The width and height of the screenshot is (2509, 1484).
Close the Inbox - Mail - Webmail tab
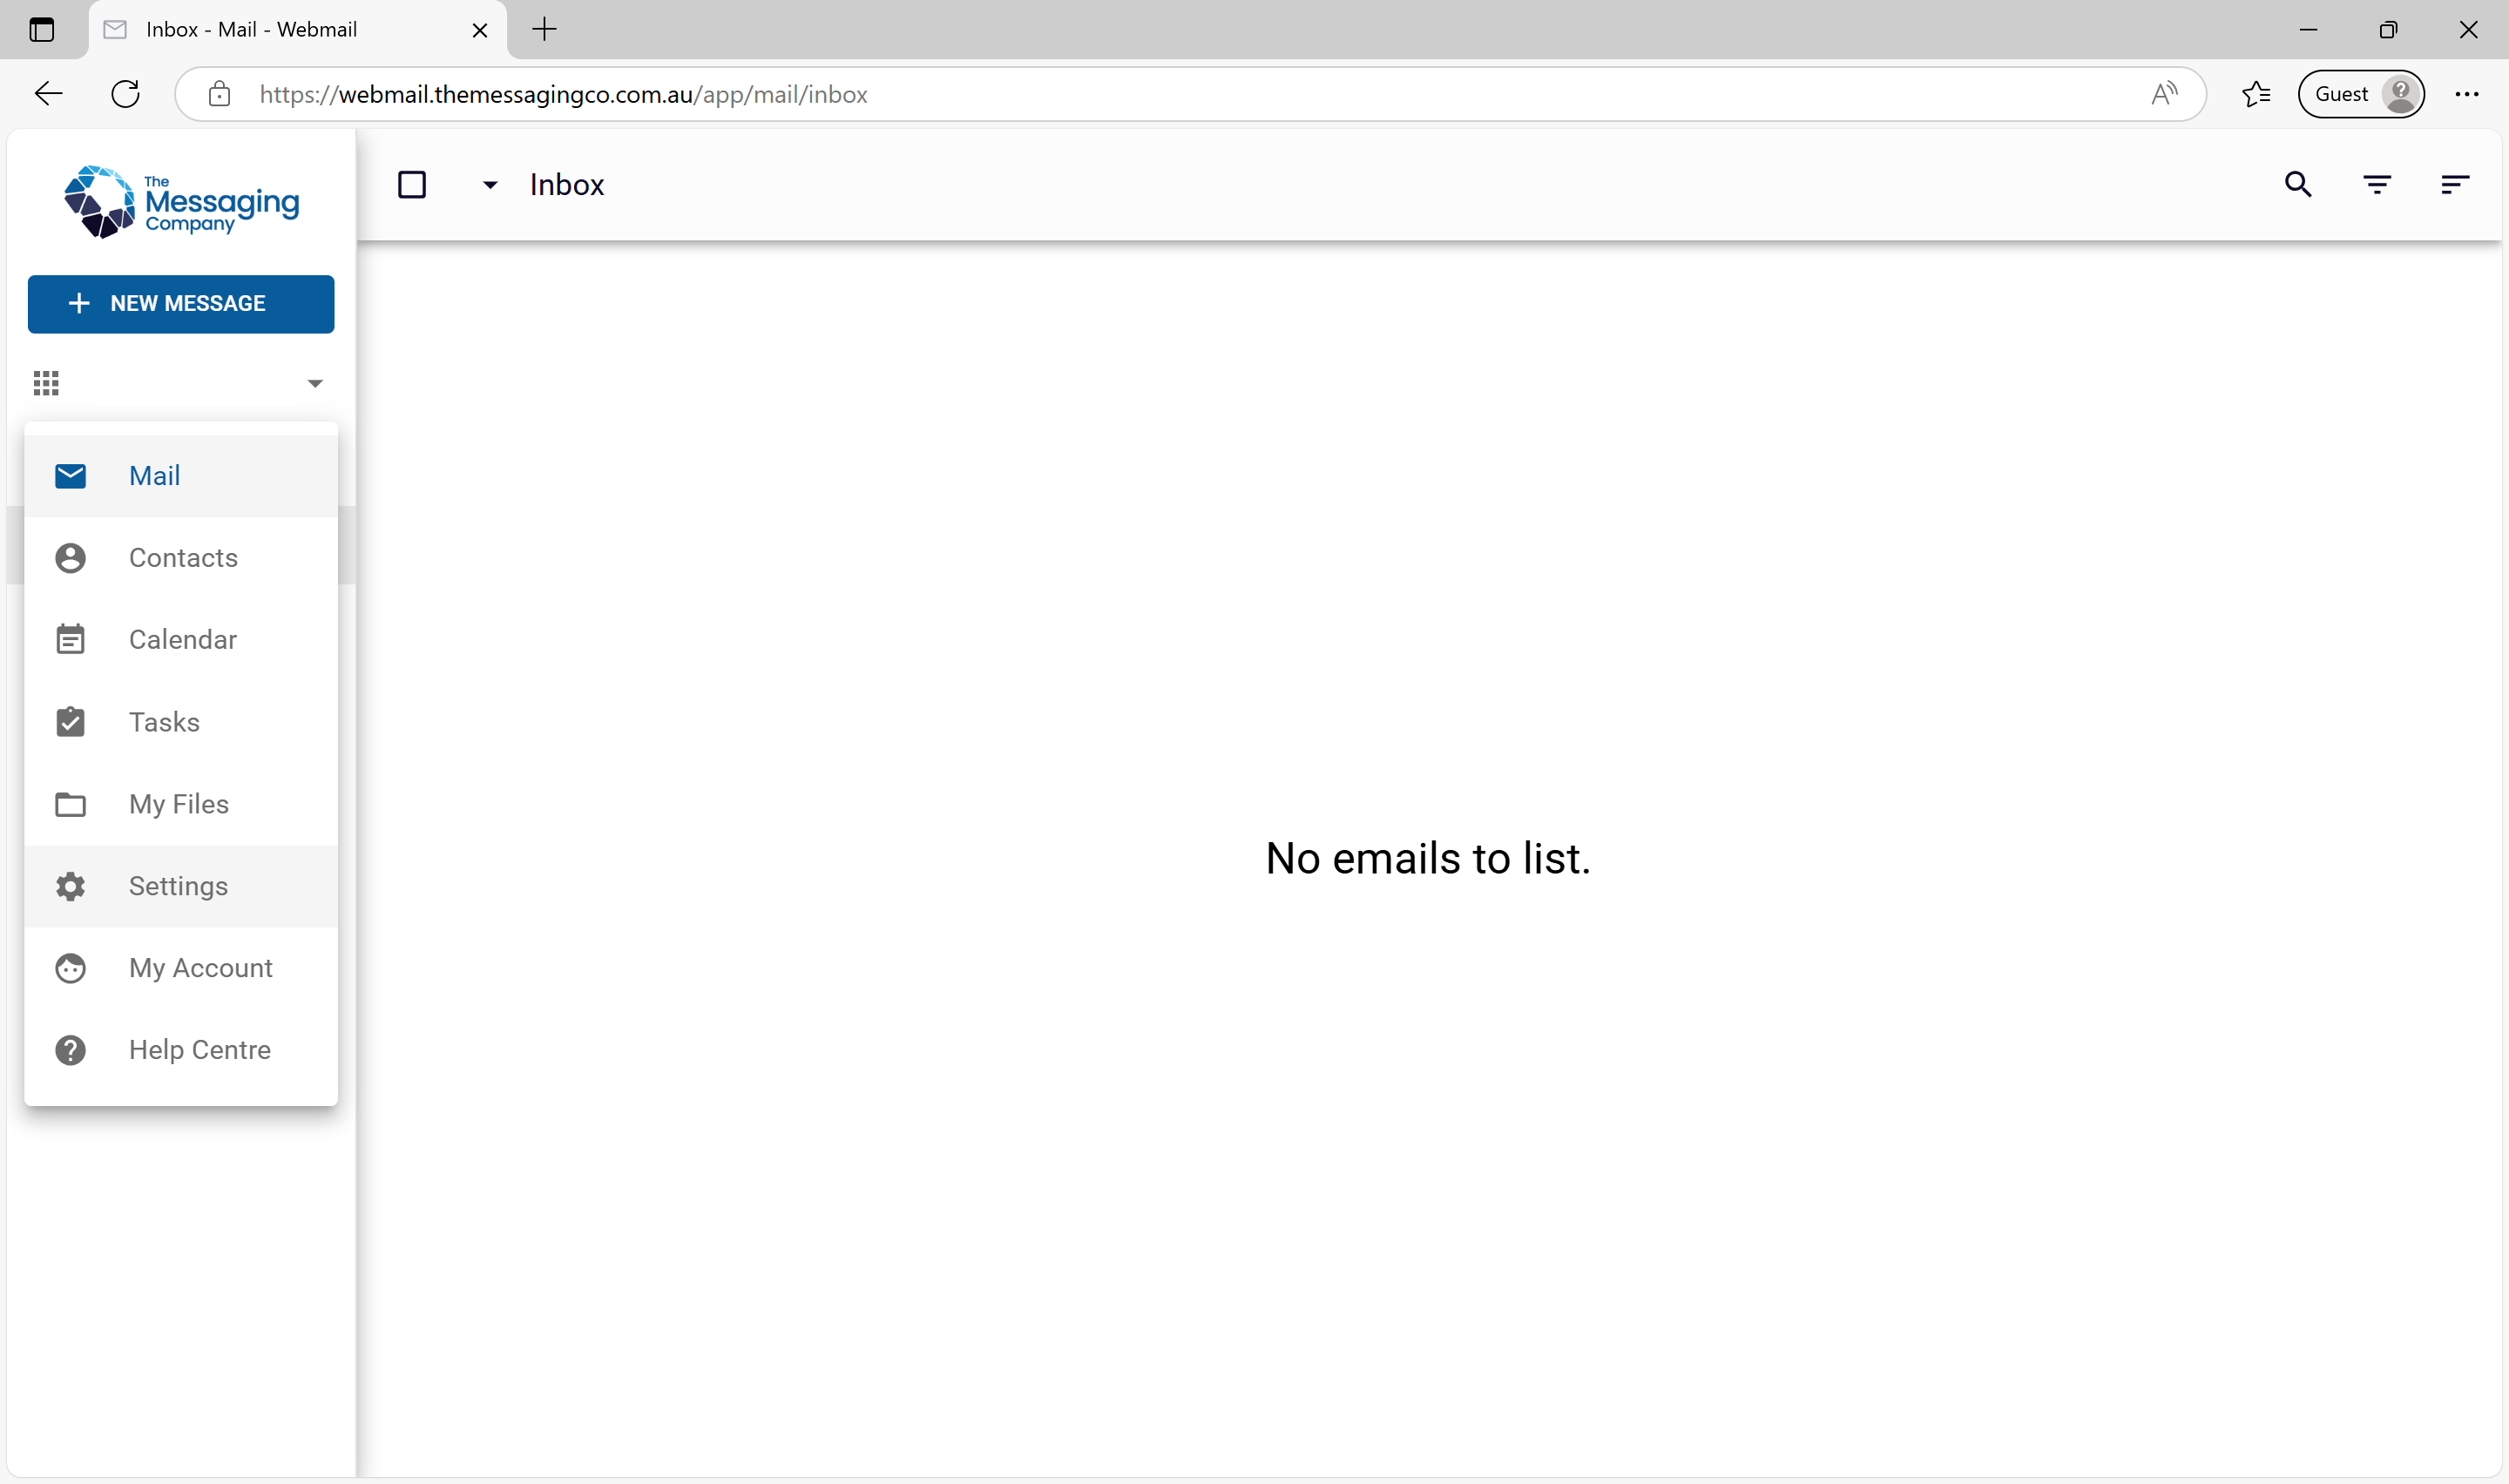480,30
